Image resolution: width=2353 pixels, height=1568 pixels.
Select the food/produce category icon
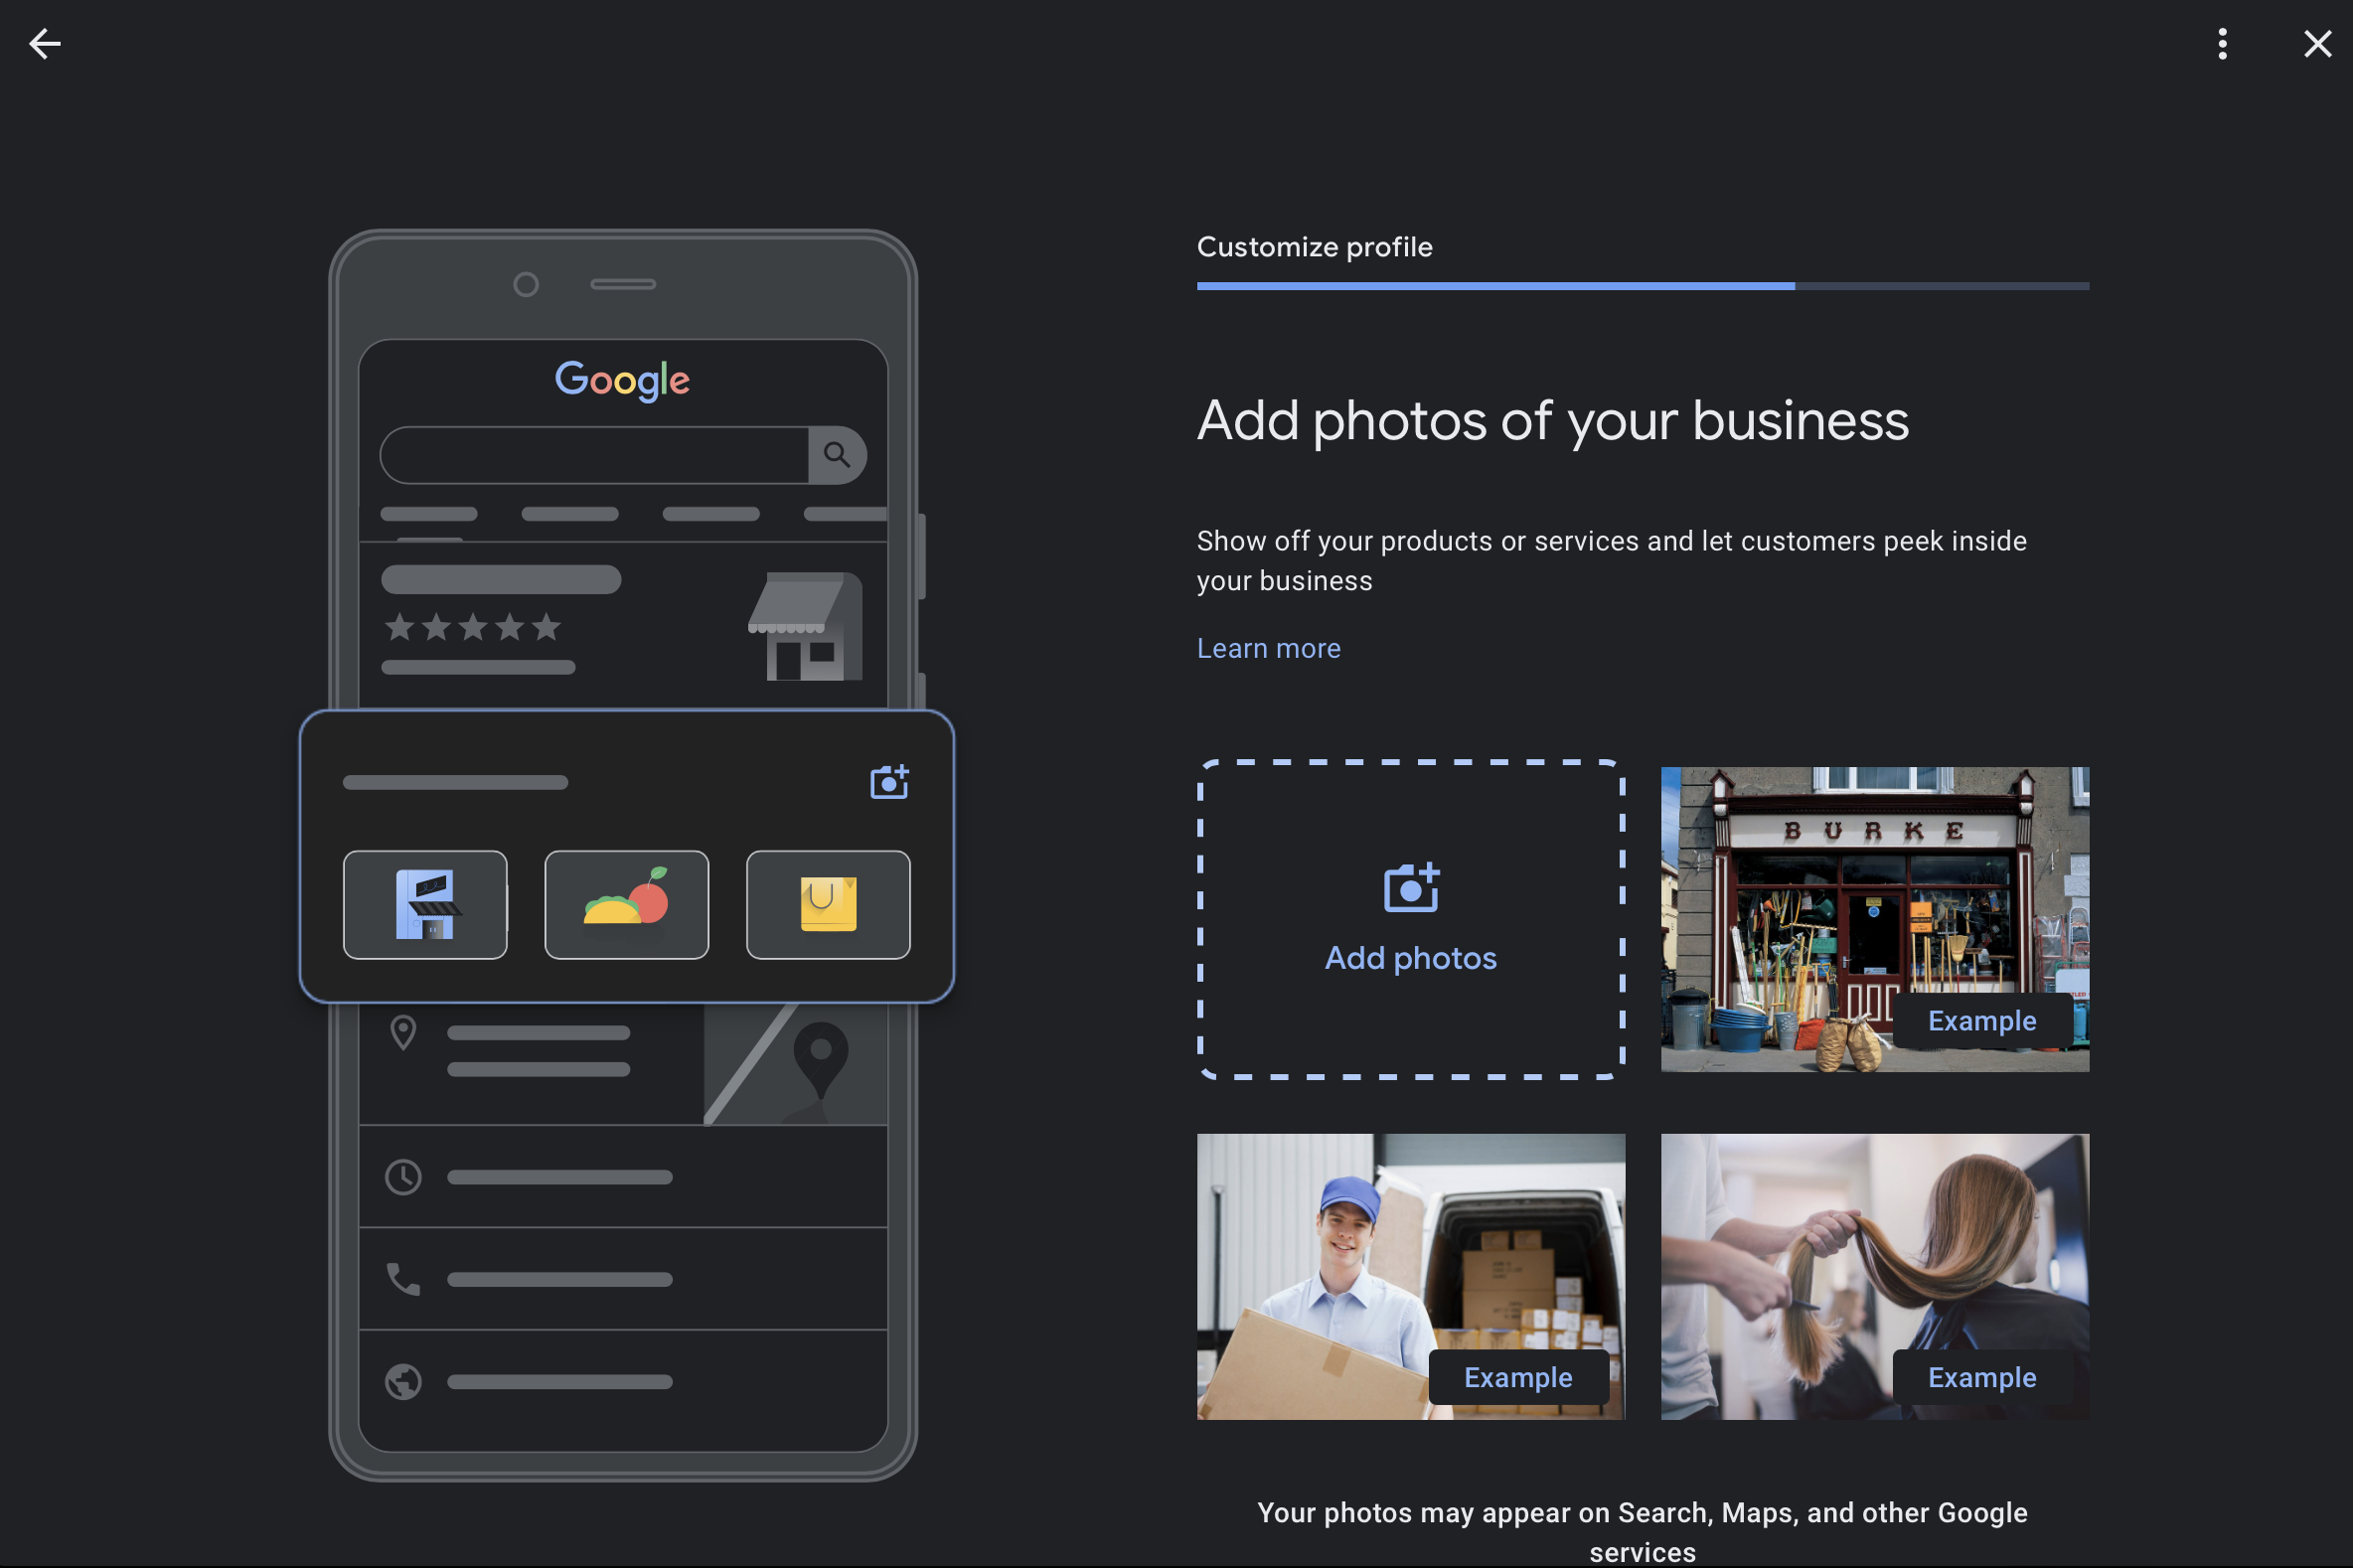(625, 903)
